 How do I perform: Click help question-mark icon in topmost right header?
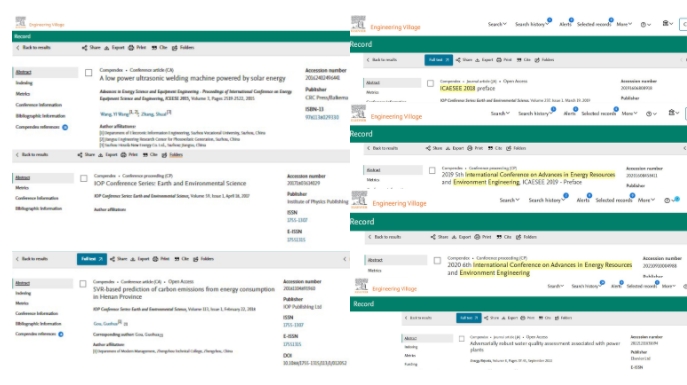pyautogui.click(x=643, y=25)
